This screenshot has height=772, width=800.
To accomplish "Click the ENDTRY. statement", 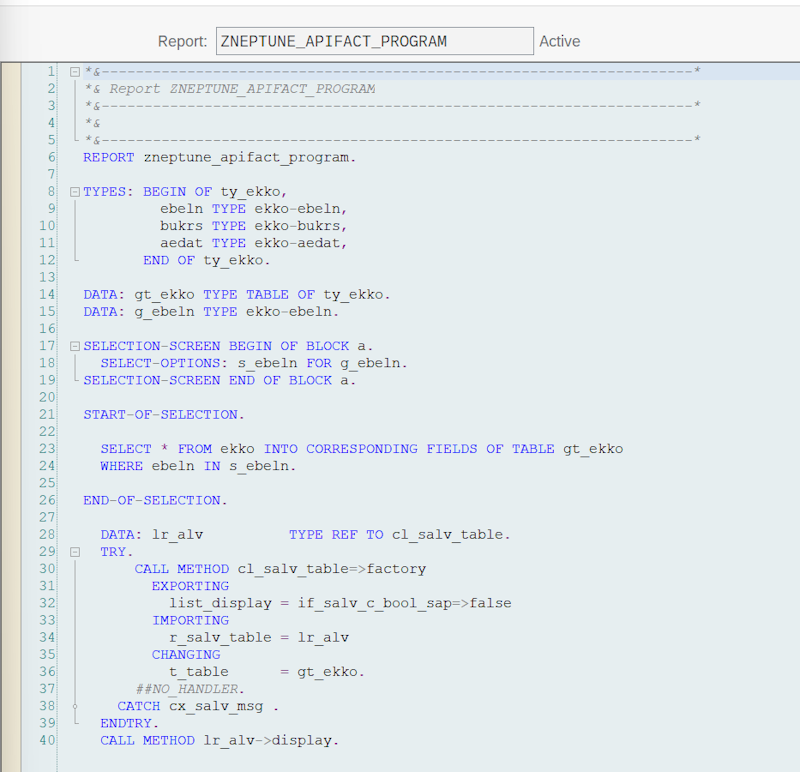I will [130, 723].
